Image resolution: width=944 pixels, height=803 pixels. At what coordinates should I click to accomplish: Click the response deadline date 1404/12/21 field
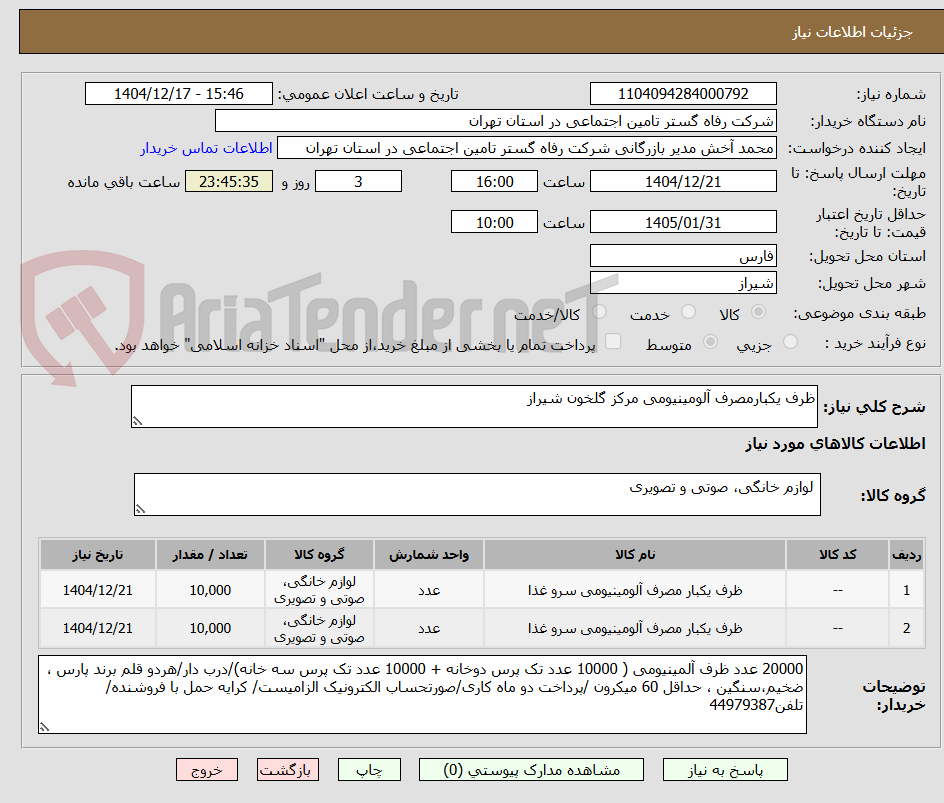pos(683,181)
